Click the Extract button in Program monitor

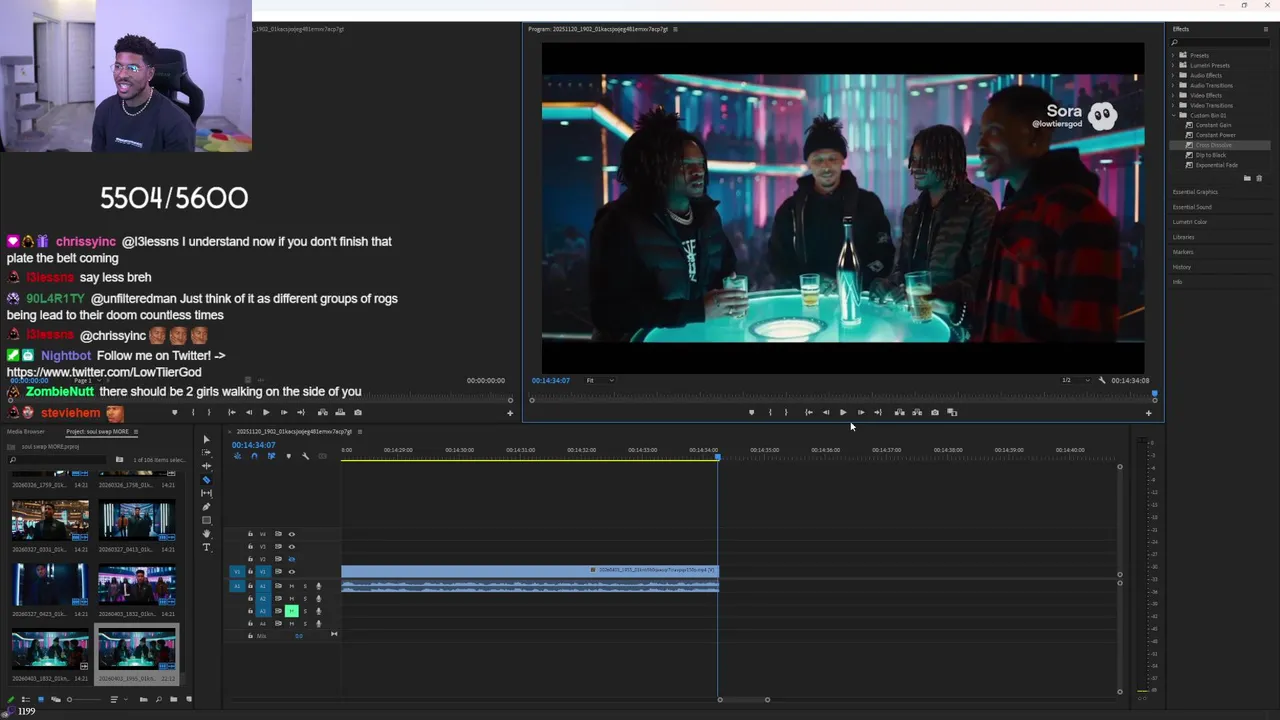(917, 412)
